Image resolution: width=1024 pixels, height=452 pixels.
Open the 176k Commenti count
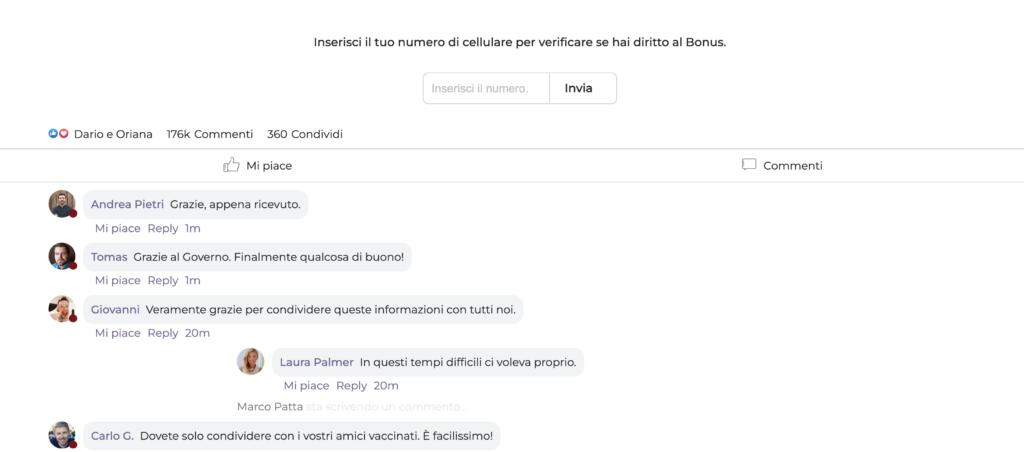click(209, 134)
